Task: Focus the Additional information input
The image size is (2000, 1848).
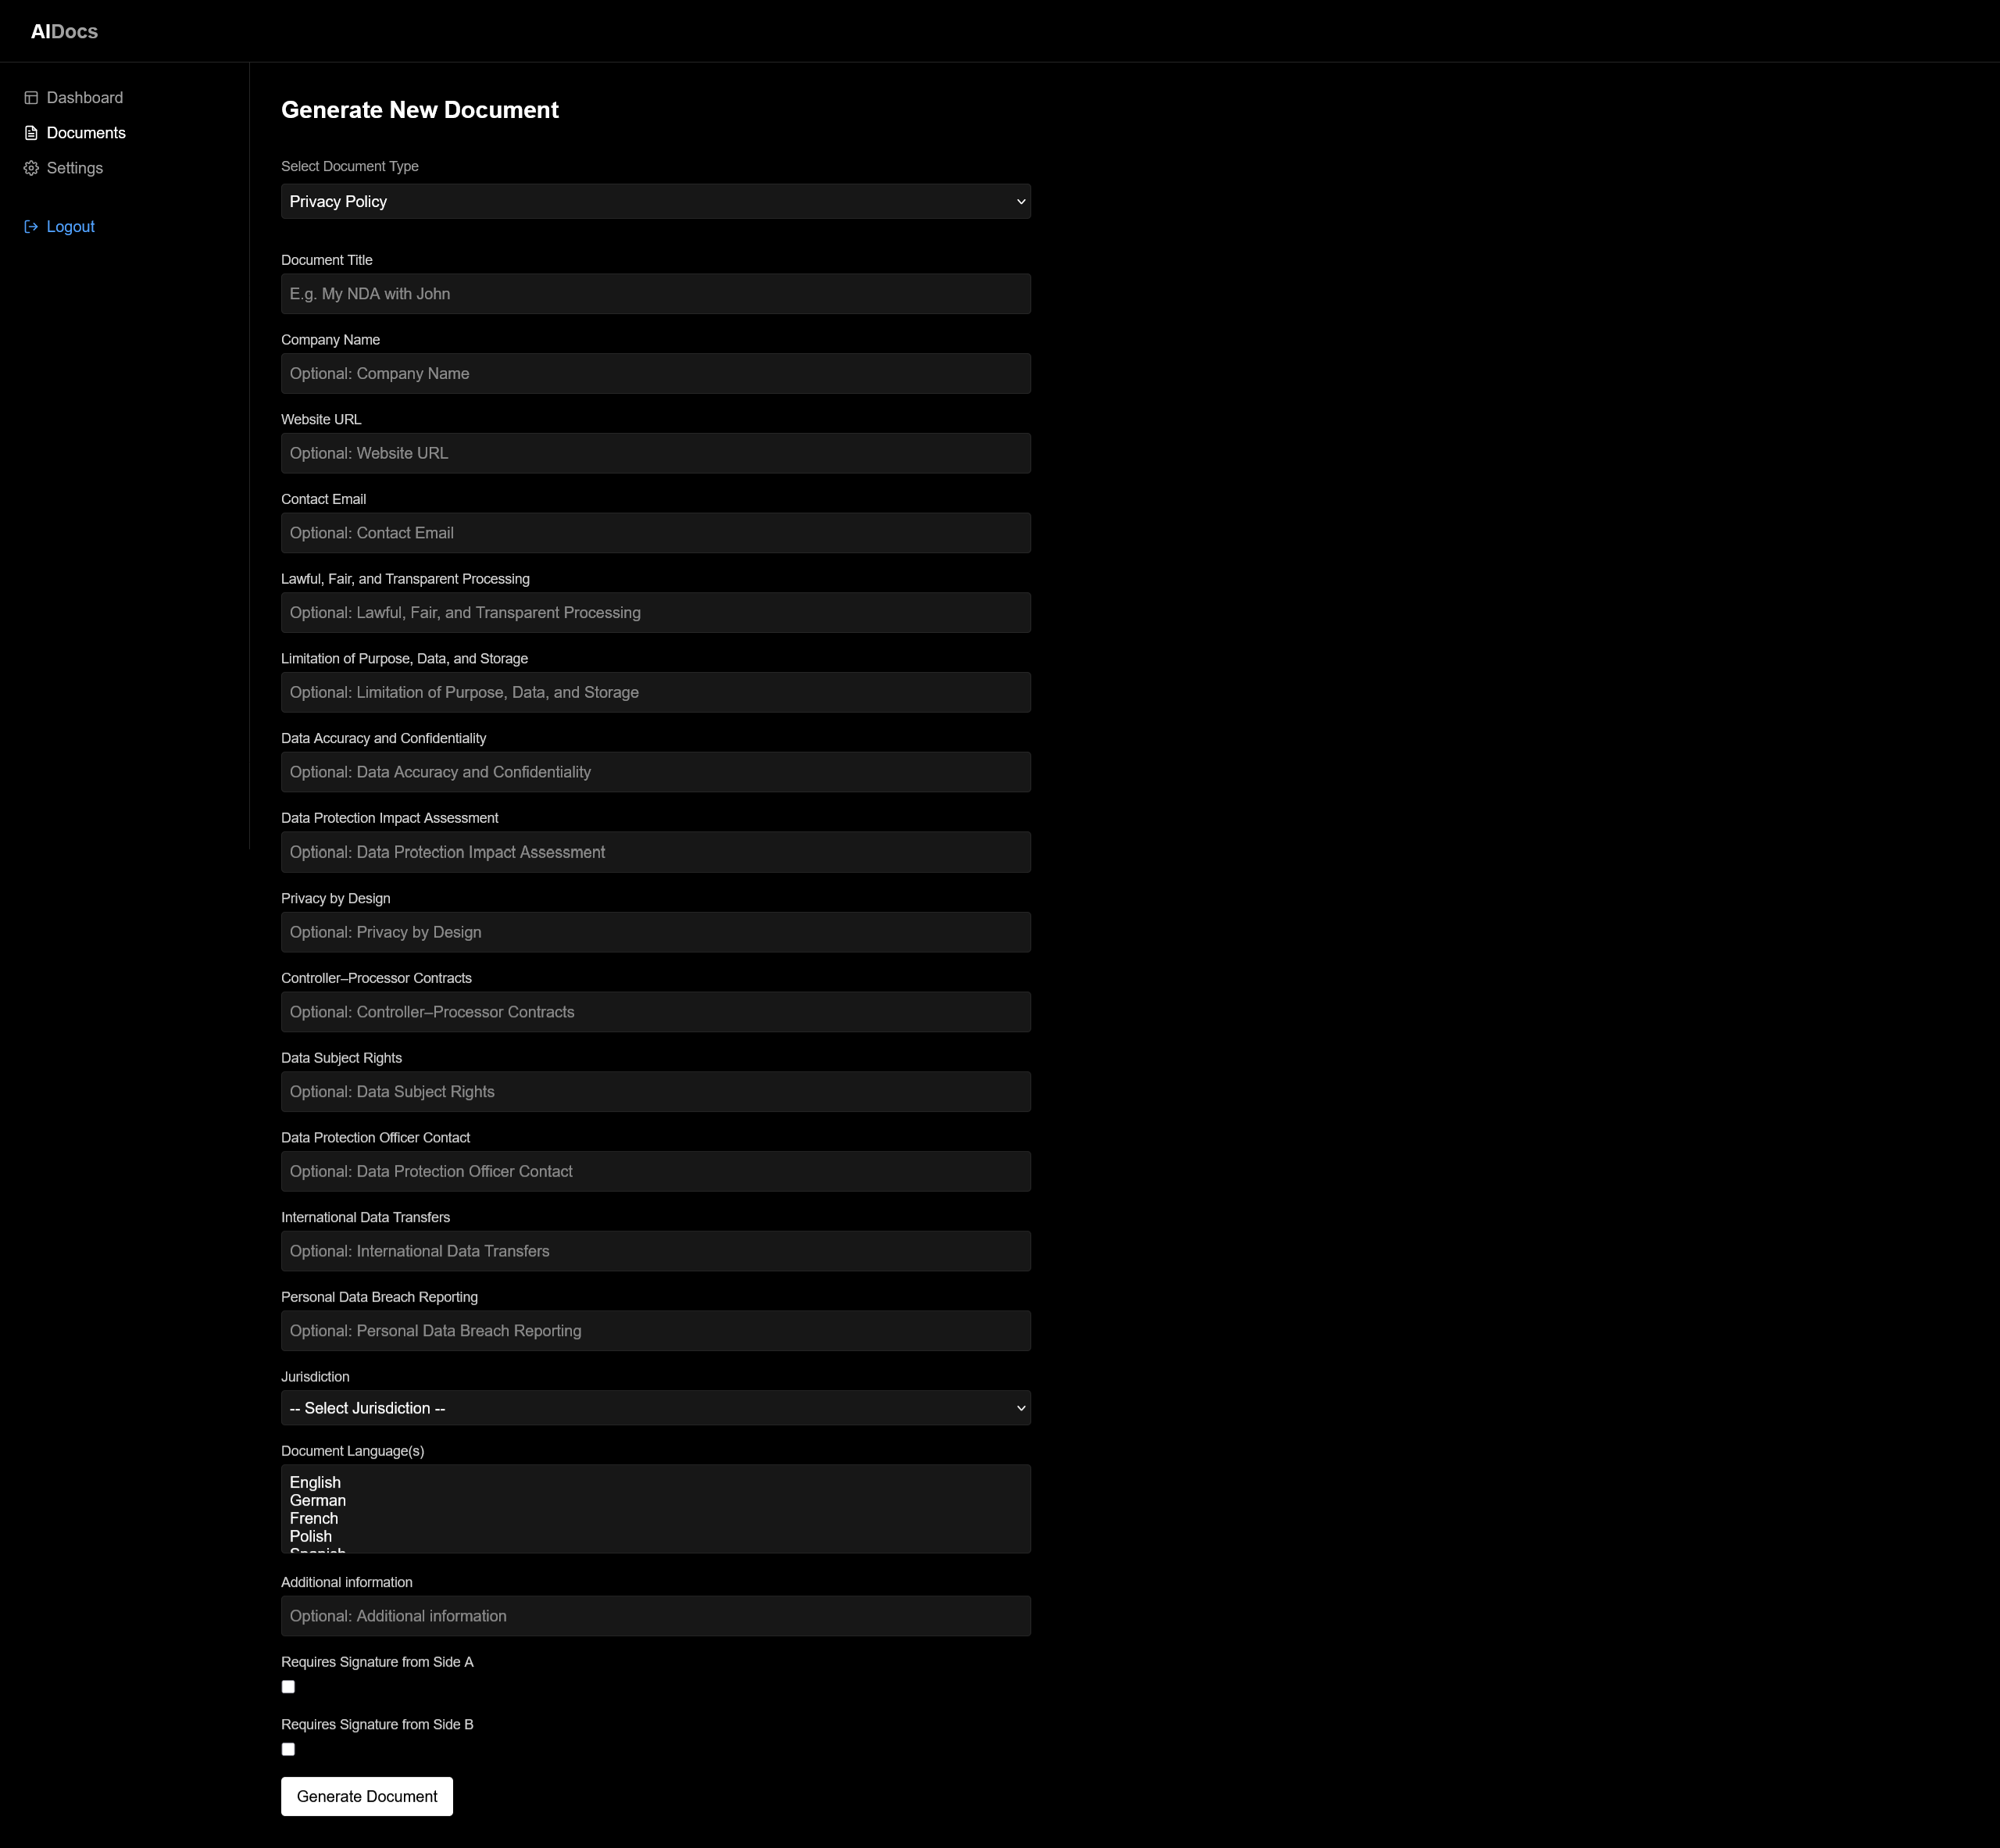Action: (655, 1615)
